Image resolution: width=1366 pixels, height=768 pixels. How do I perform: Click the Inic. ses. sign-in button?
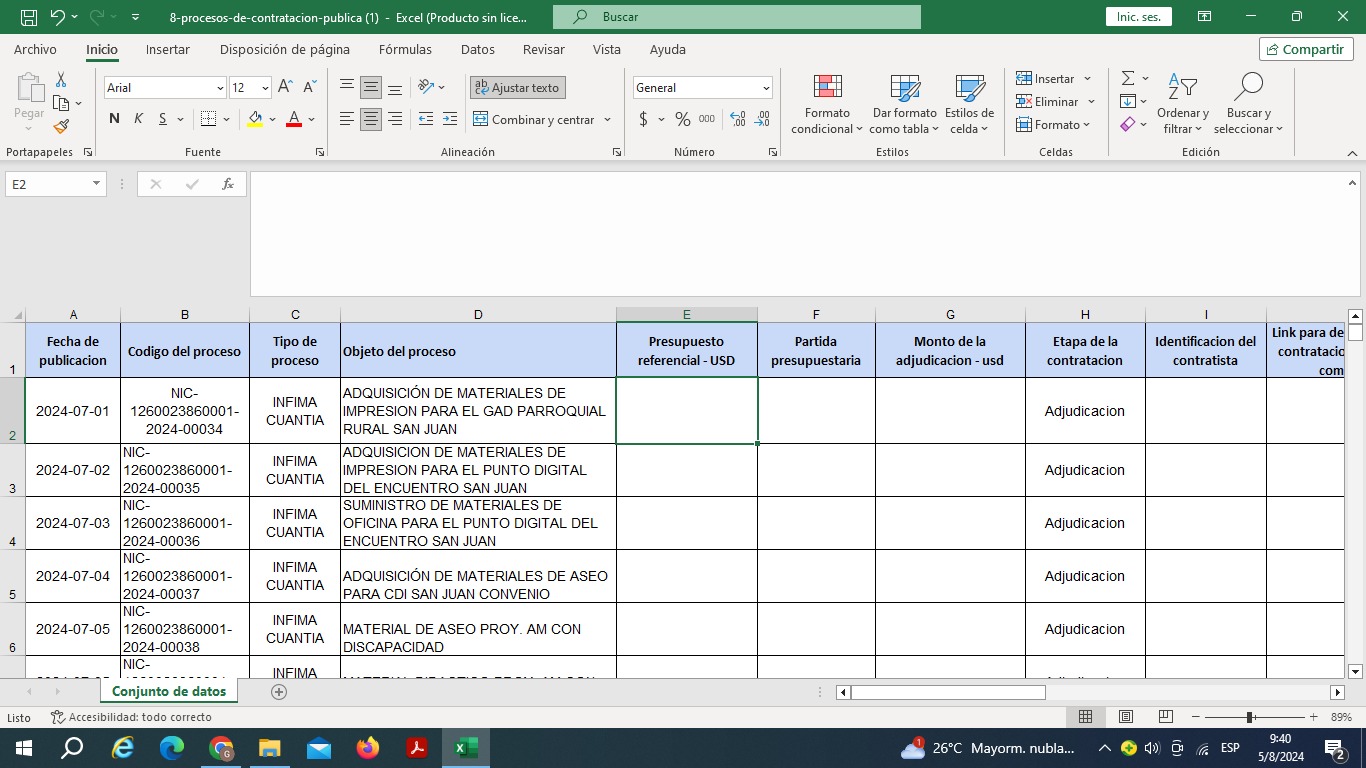[x=1138, y=17]
